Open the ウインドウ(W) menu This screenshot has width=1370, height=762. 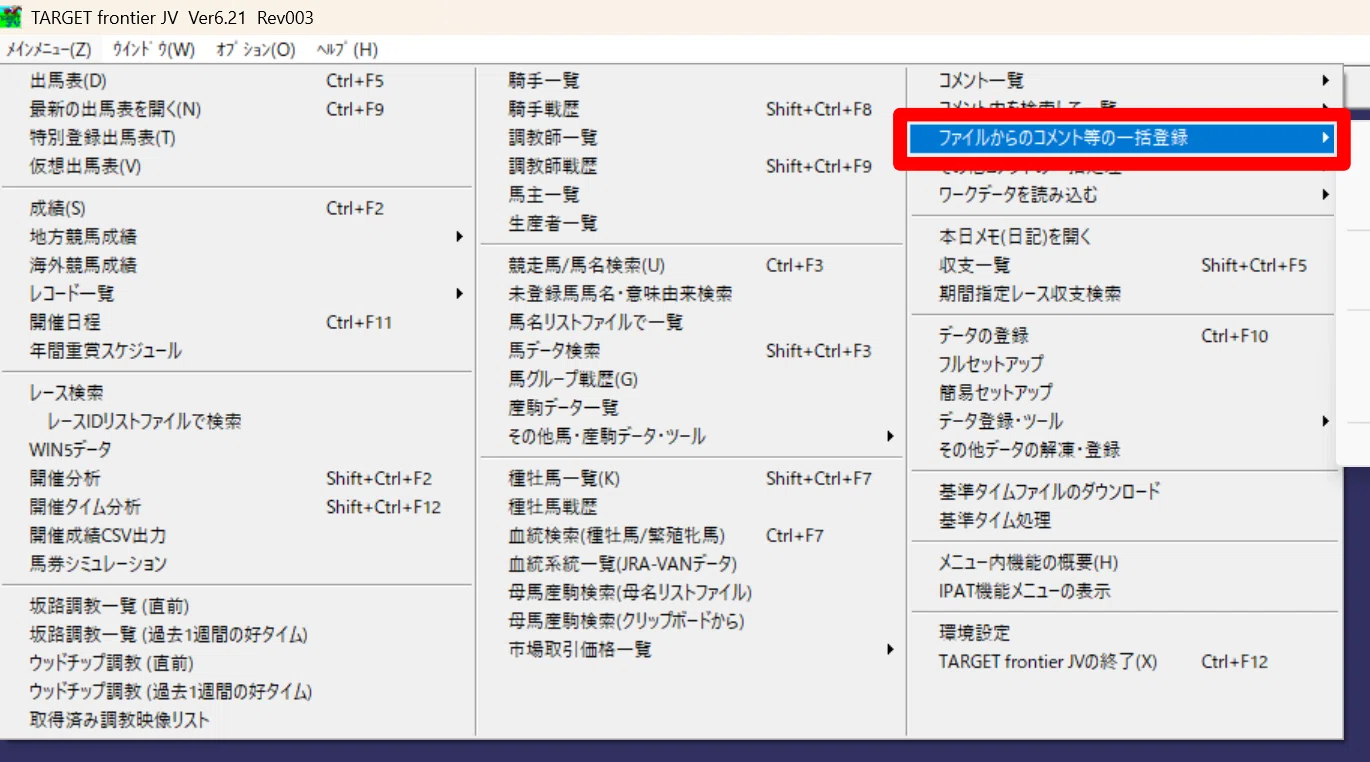point(154,49)
